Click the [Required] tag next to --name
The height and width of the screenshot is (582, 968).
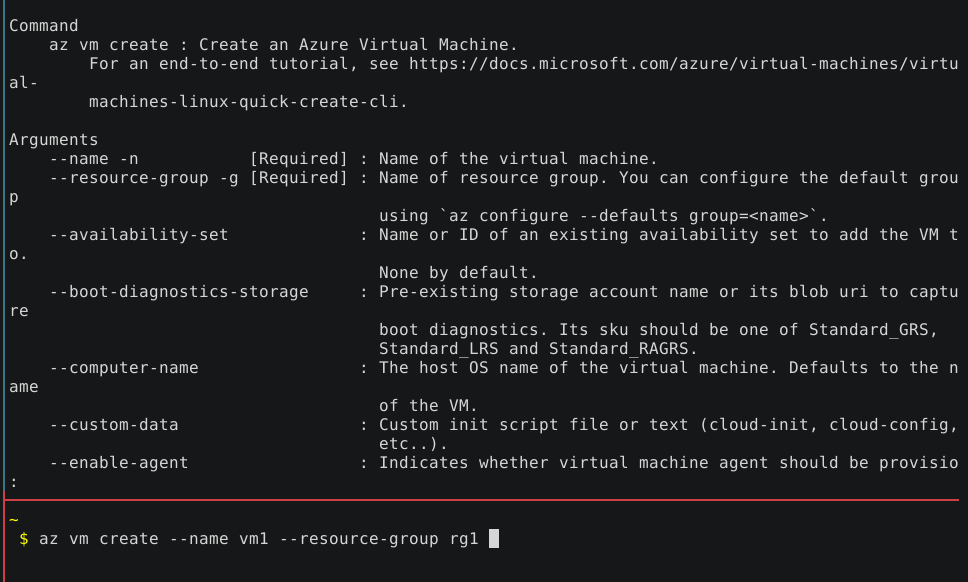(x=295, y=158)
